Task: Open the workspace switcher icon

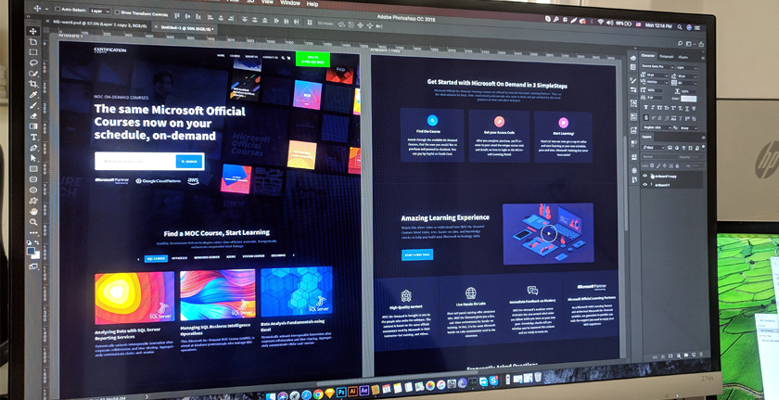Action: [x=689, y=44]
